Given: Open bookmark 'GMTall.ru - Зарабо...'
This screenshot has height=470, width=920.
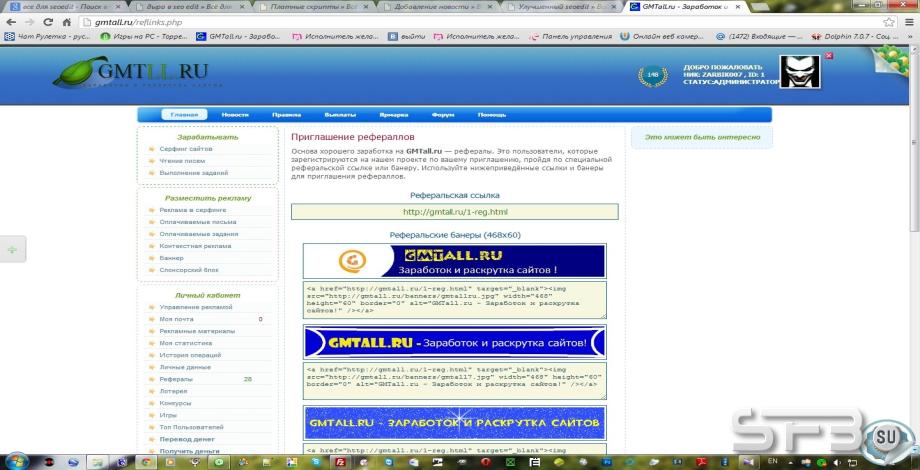Looking at the screenshot, I should click(239, 36).
